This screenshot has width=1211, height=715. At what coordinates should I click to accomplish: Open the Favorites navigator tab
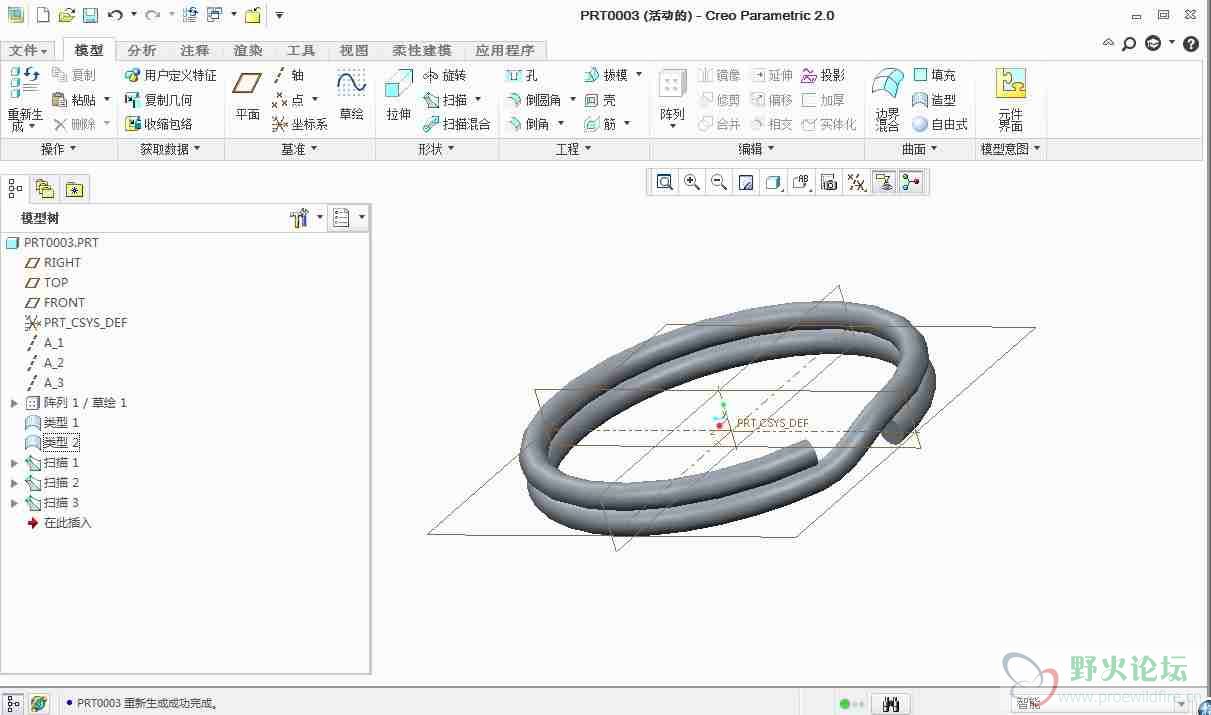[x=74, y=188]
